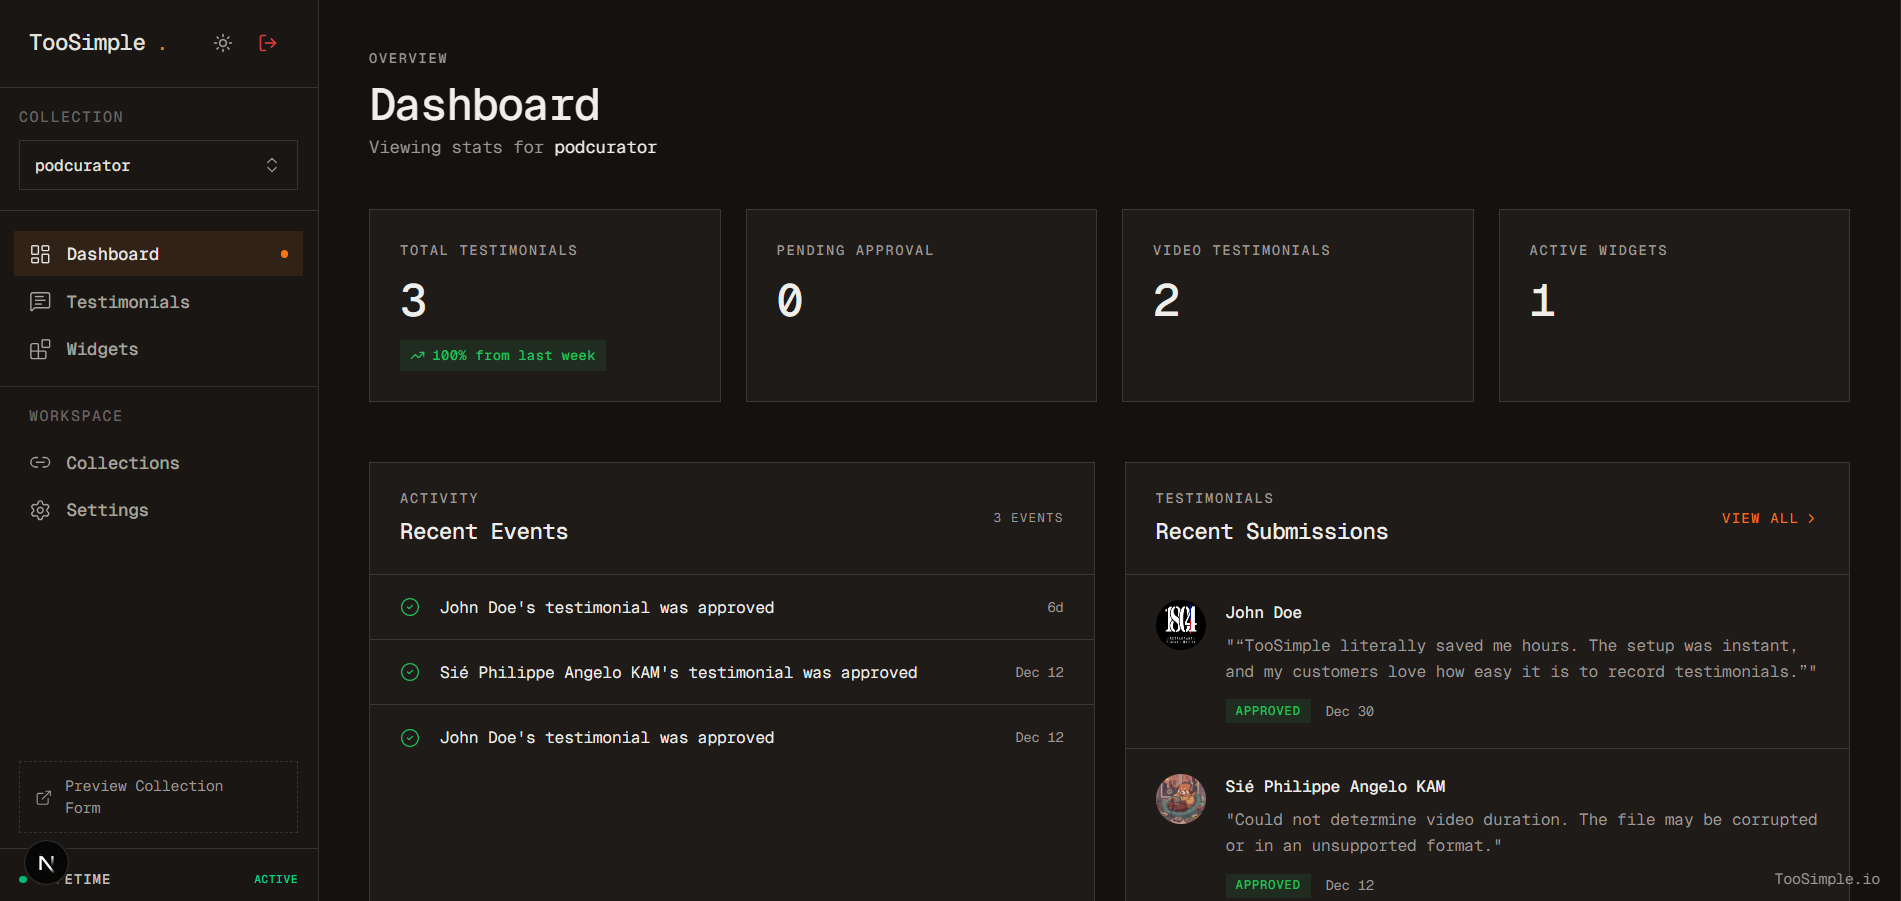This screenshot has height=901, width=1901.
Task: Click the 100% from last week growth badge
Action: pyautogui.click(x=502, y=355)
